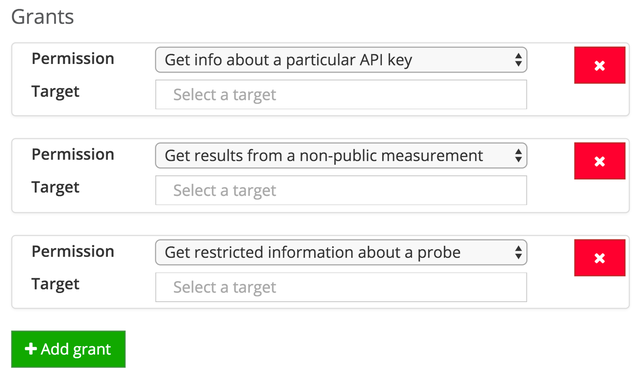Click the Permission label of the measurement grant
The image size is (640, 375).
pos(73,155)
